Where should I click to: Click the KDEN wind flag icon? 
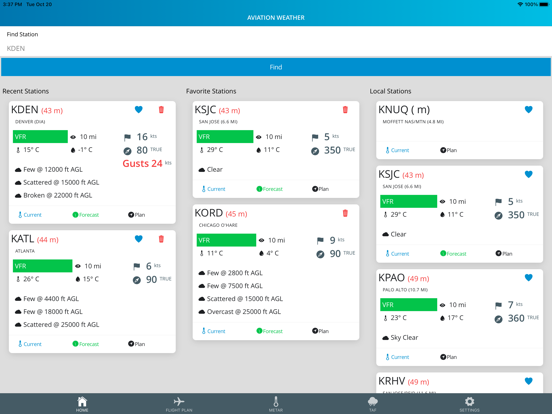point(127,137)
